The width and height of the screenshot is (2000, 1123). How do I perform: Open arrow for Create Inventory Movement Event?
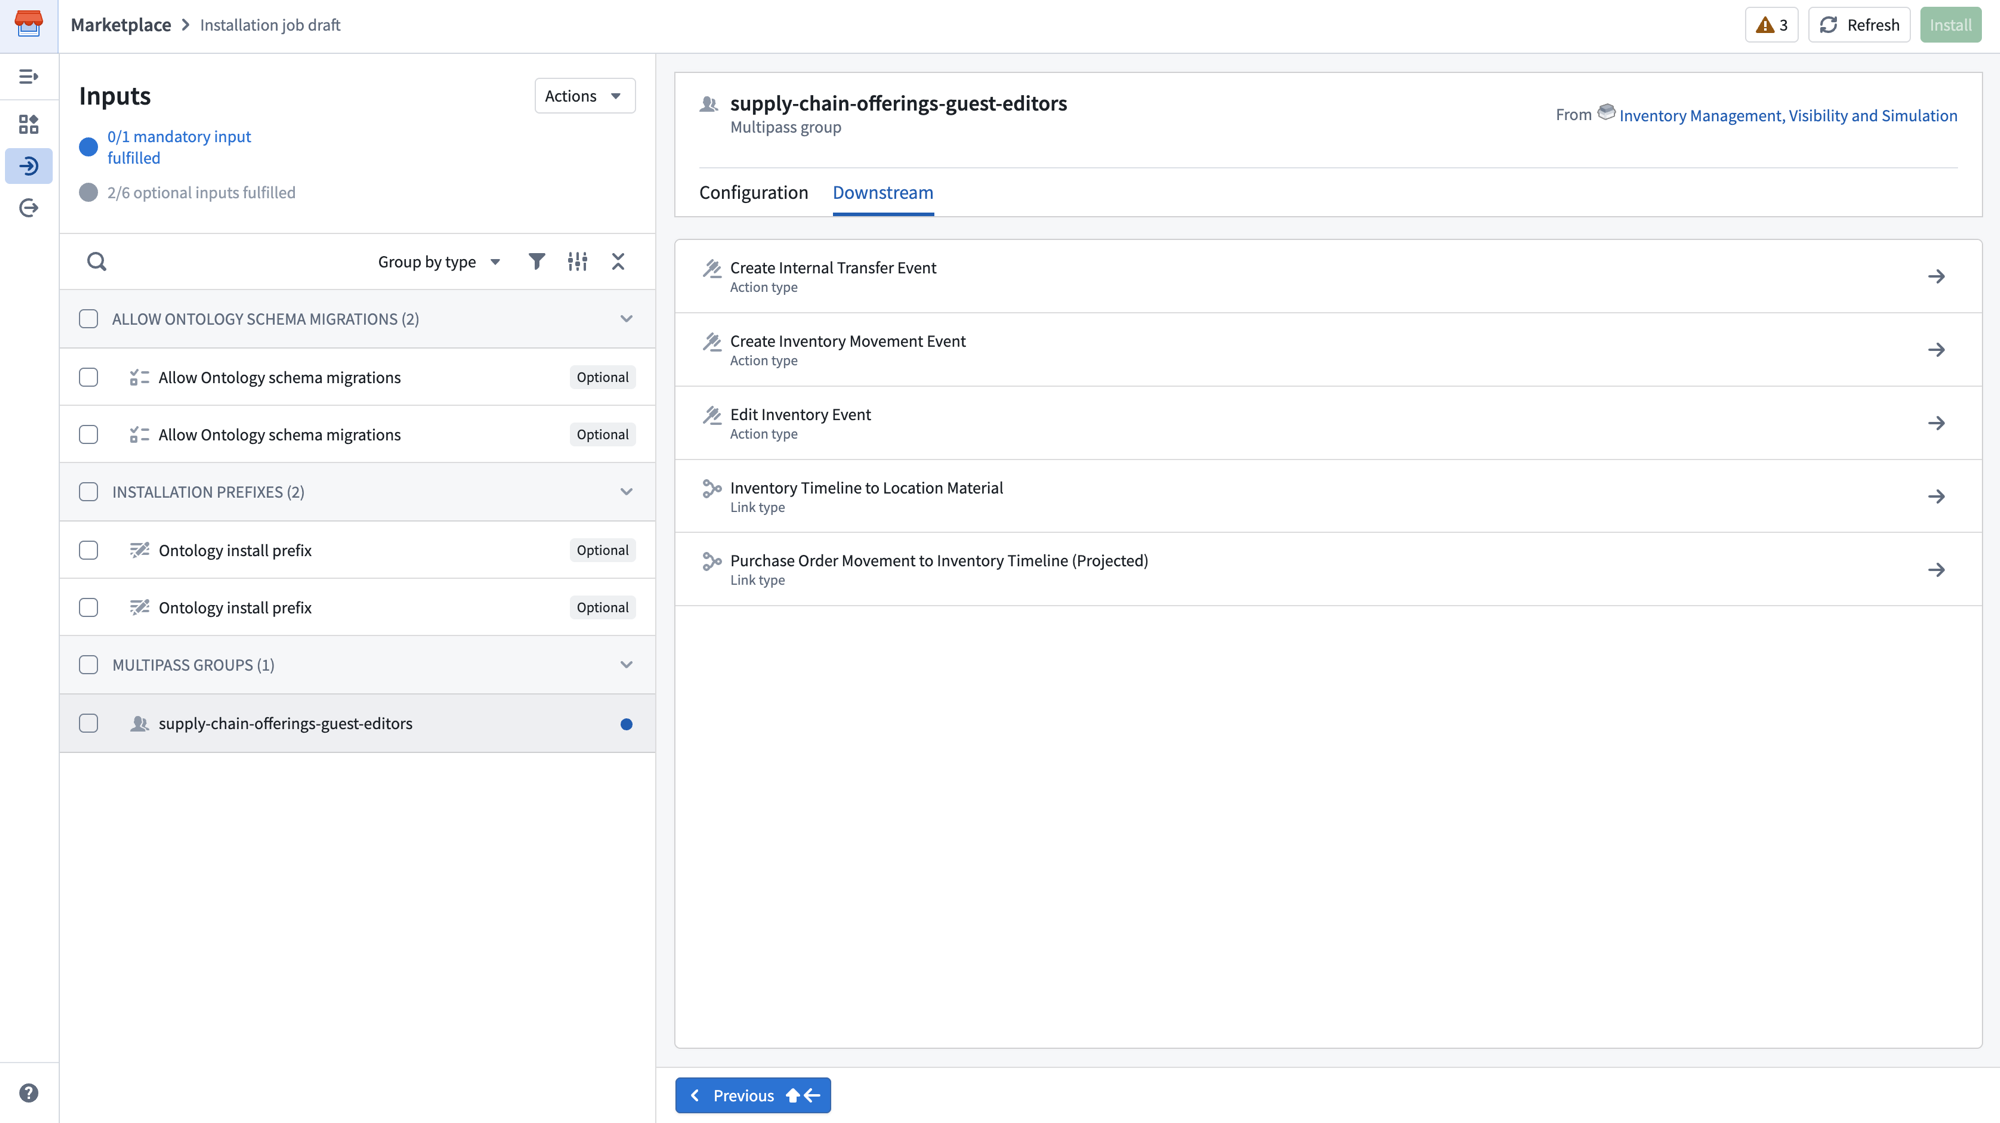click(1937, 350)
